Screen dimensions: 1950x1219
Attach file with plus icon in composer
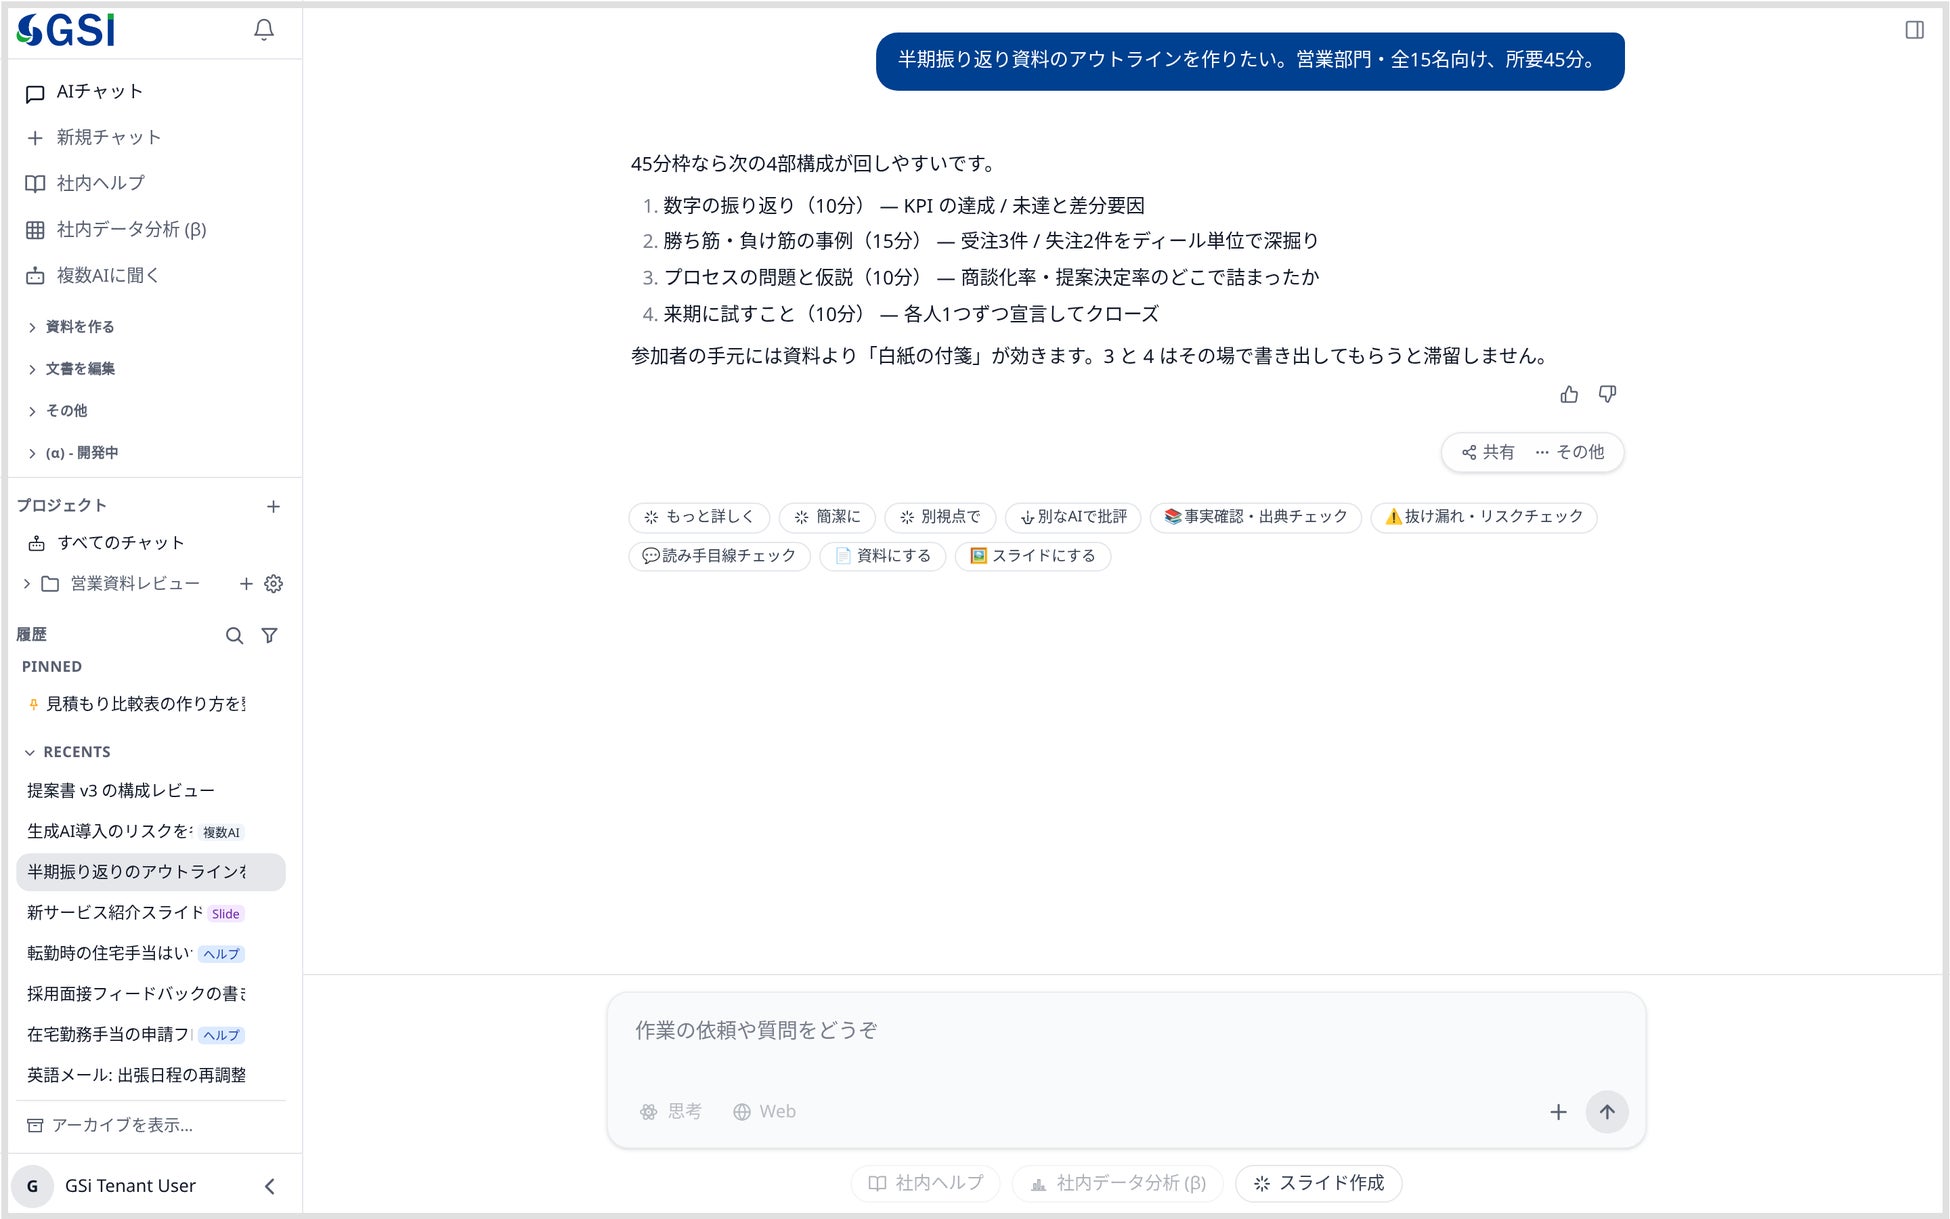[x=1558, y=1112]
